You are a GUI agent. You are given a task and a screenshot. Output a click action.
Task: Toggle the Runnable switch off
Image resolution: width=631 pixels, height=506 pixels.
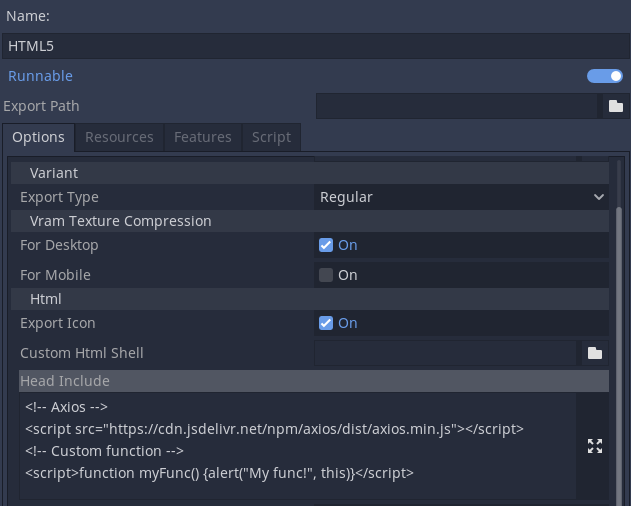coord(604,76)
